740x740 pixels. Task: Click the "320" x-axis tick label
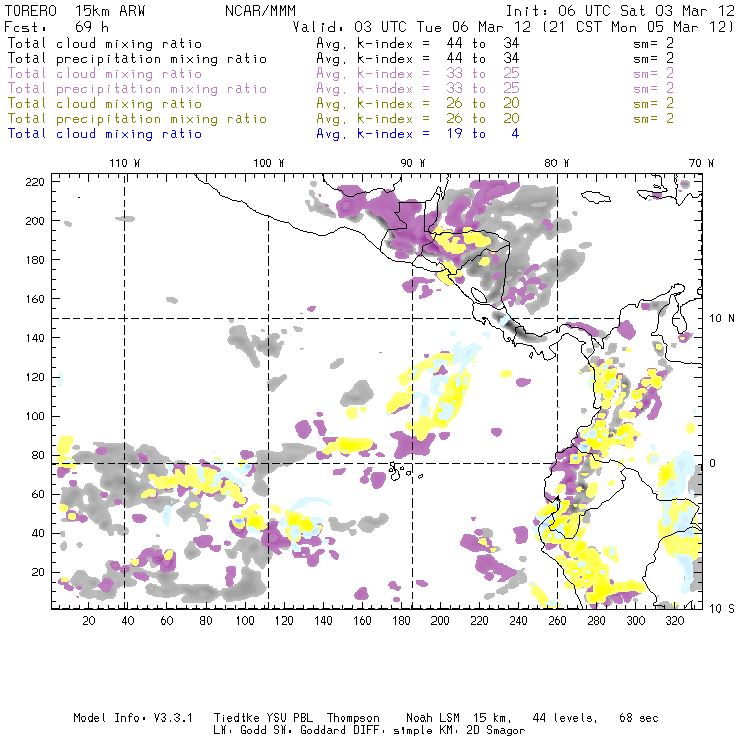674,621
